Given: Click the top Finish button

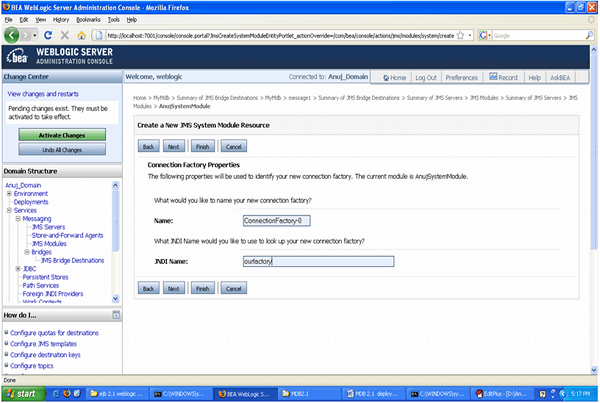Looking at the screenshot, I should tap(202, 145).
